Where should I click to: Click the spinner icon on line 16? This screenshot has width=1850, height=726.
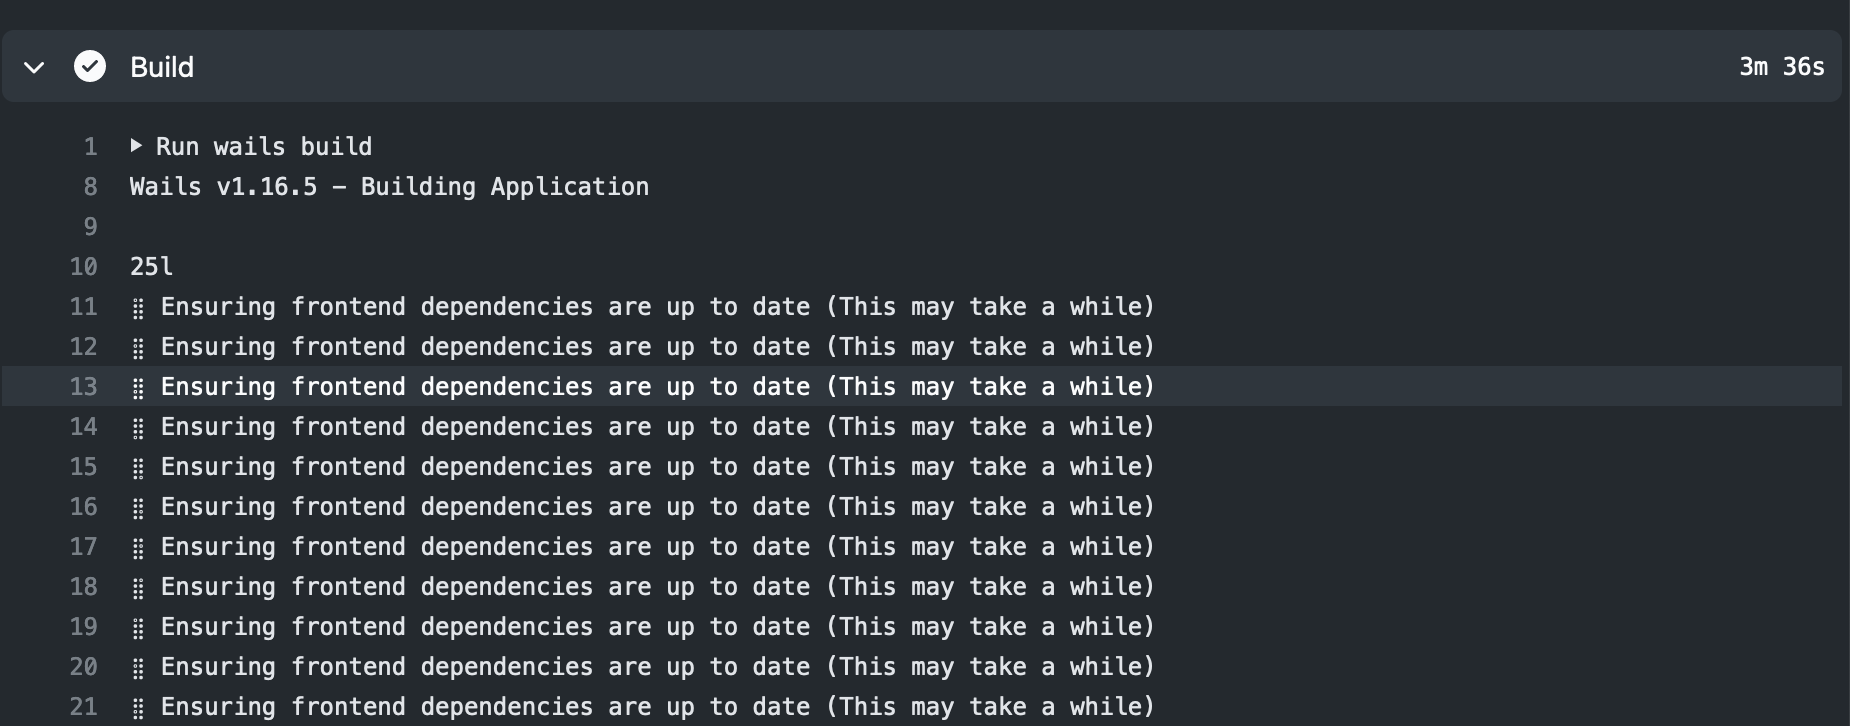point(139,506)
